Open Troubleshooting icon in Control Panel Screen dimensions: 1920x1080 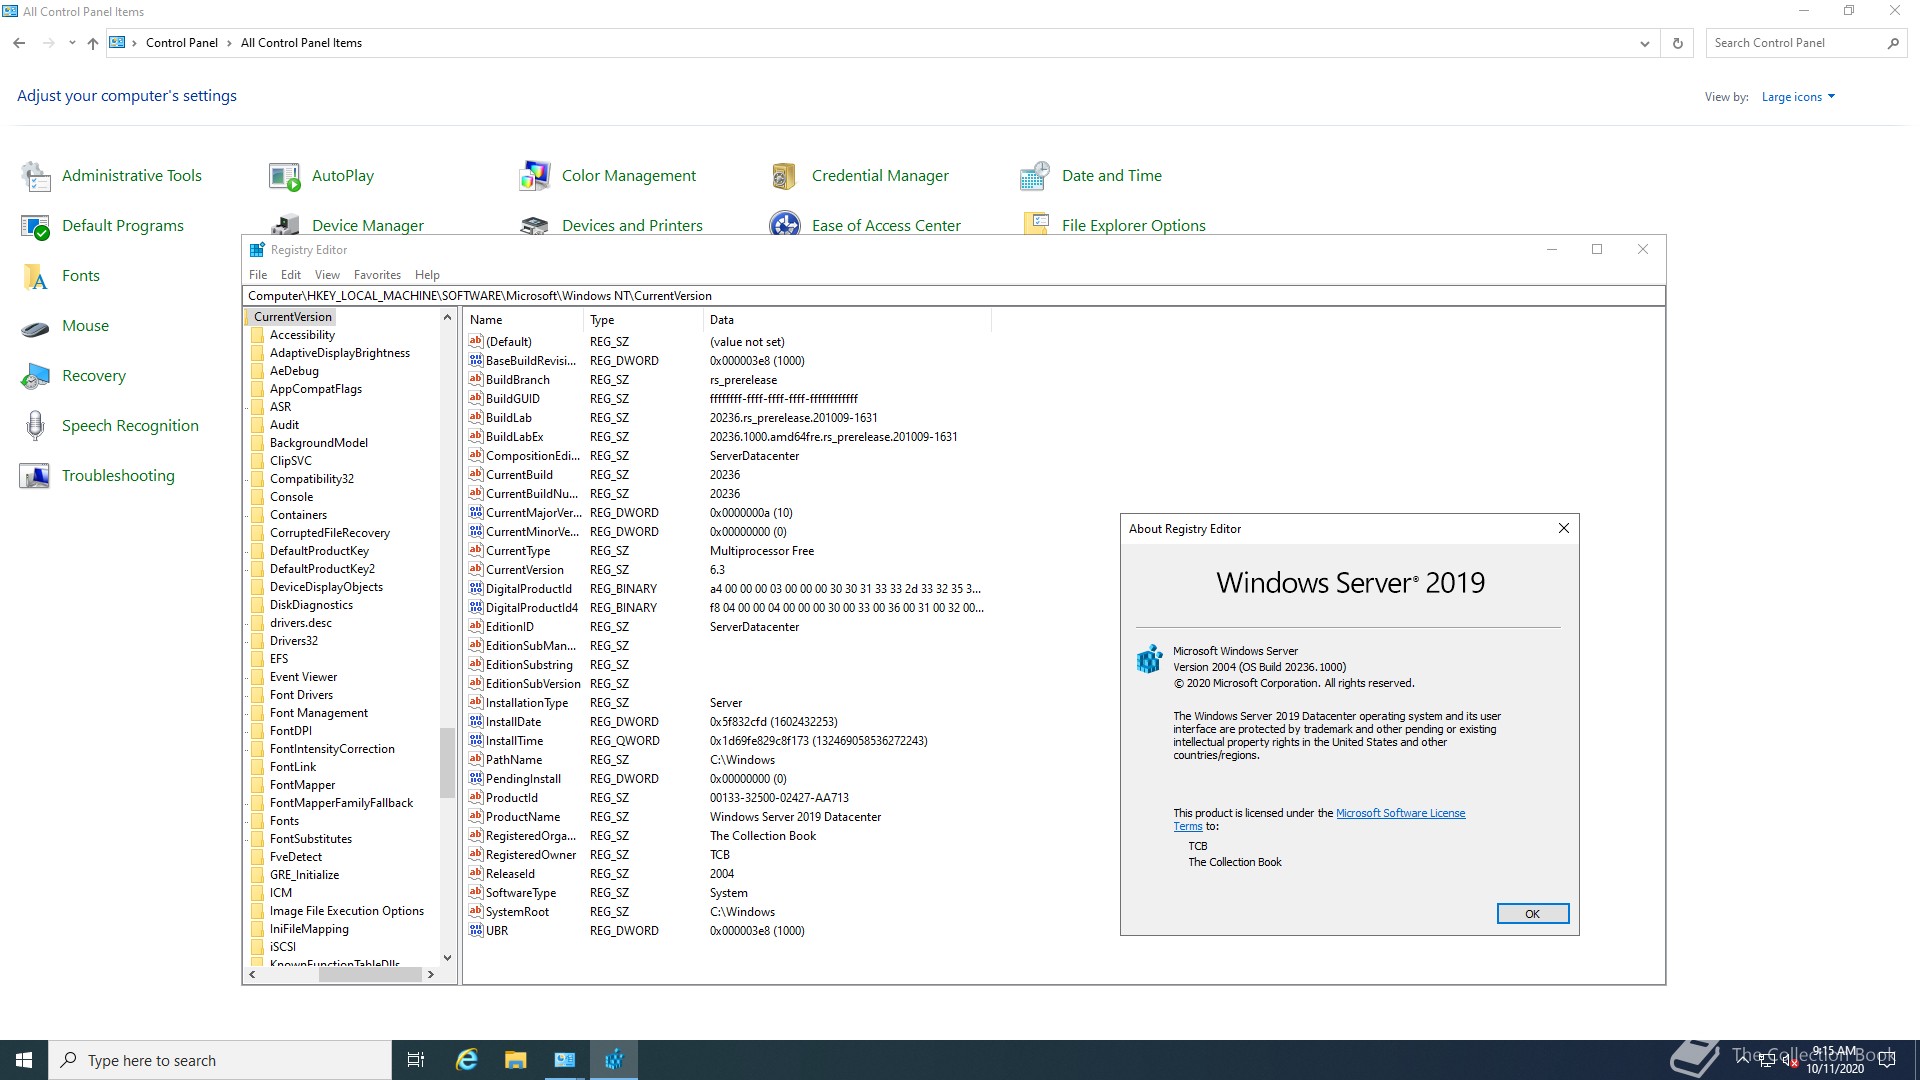pyautogui.click(x=36, y=476)
